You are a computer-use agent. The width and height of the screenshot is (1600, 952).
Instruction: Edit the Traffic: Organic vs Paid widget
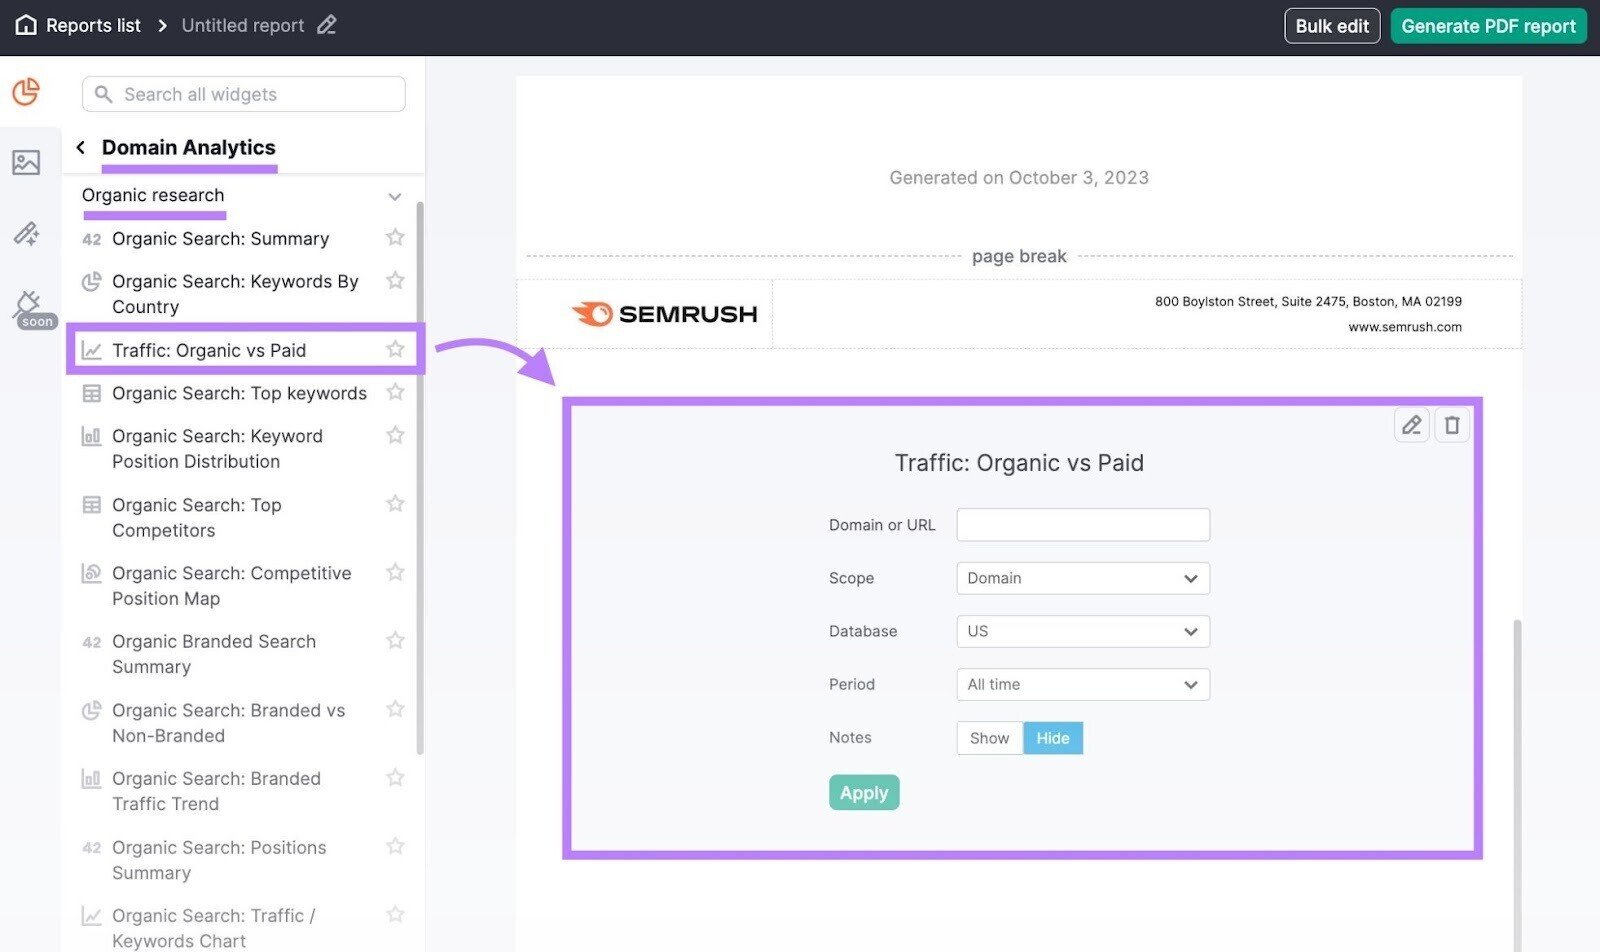point(1411,424)
